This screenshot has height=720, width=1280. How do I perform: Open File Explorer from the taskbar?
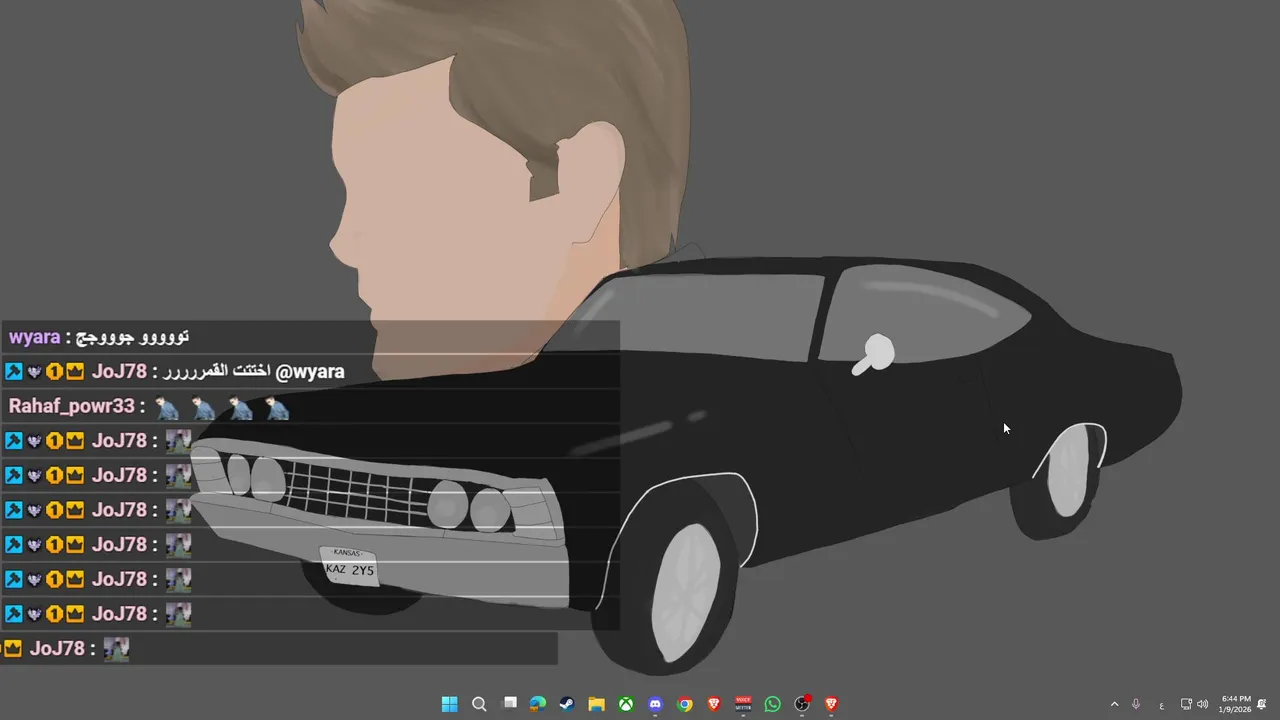pyautogui.click(x=596, y=704)
